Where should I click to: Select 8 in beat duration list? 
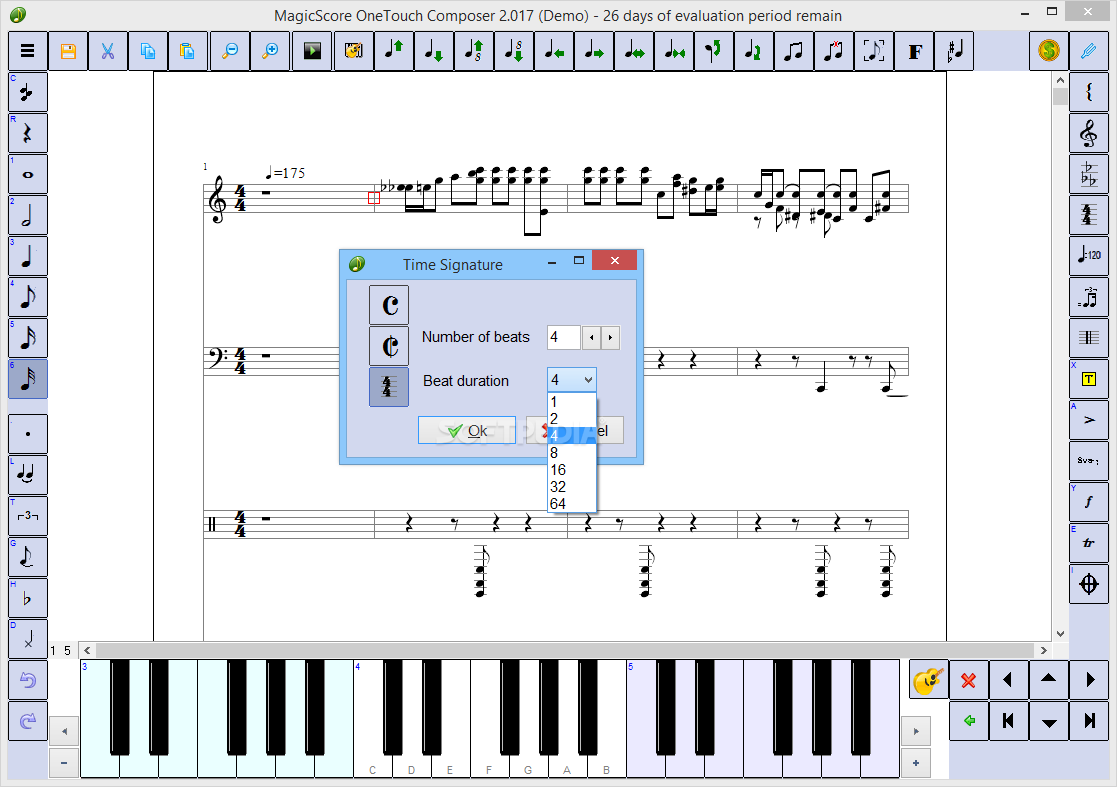[571, 453]
